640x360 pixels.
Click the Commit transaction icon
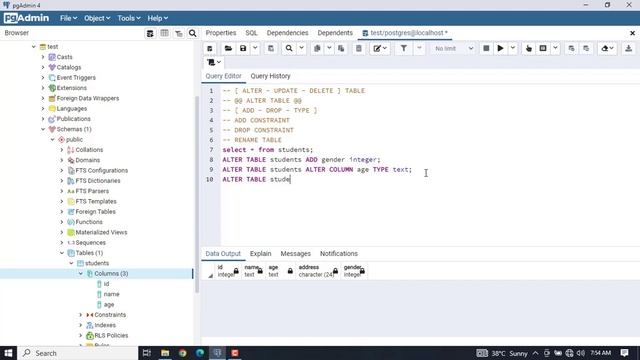[x=571, y=48]
